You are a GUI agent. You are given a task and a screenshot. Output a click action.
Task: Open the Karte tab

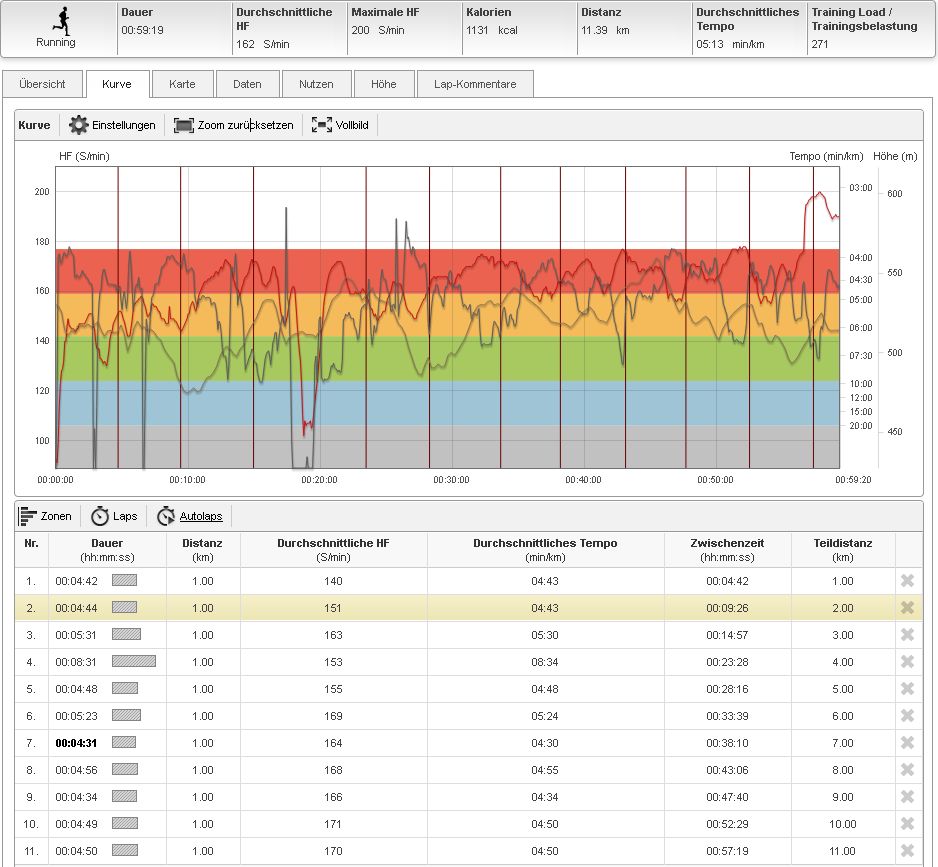click(182, 85)
